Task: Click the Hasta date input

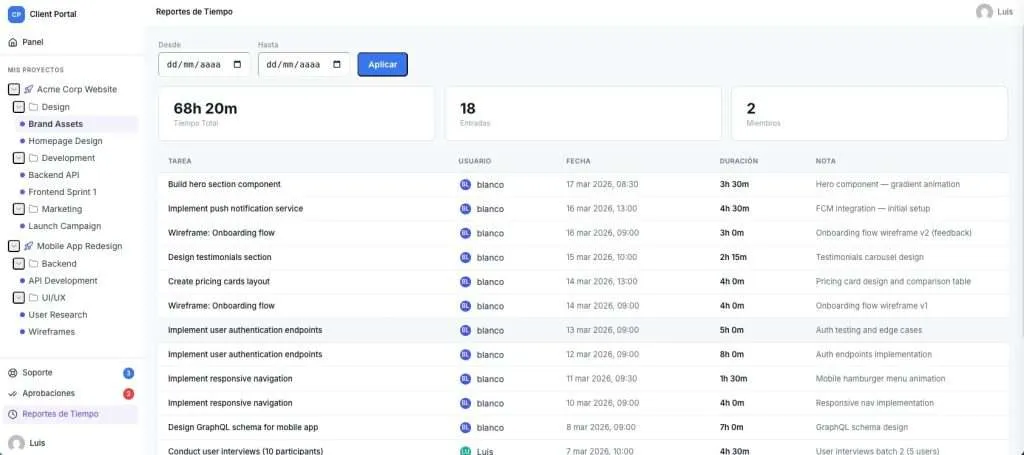Action: coord(304,65)
